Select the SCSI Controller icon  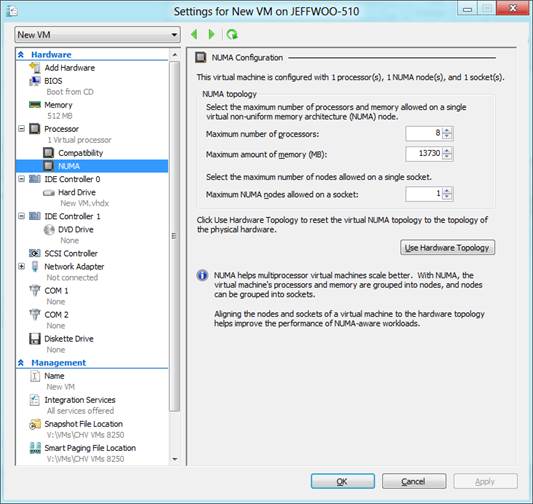(x=35, y=253)
